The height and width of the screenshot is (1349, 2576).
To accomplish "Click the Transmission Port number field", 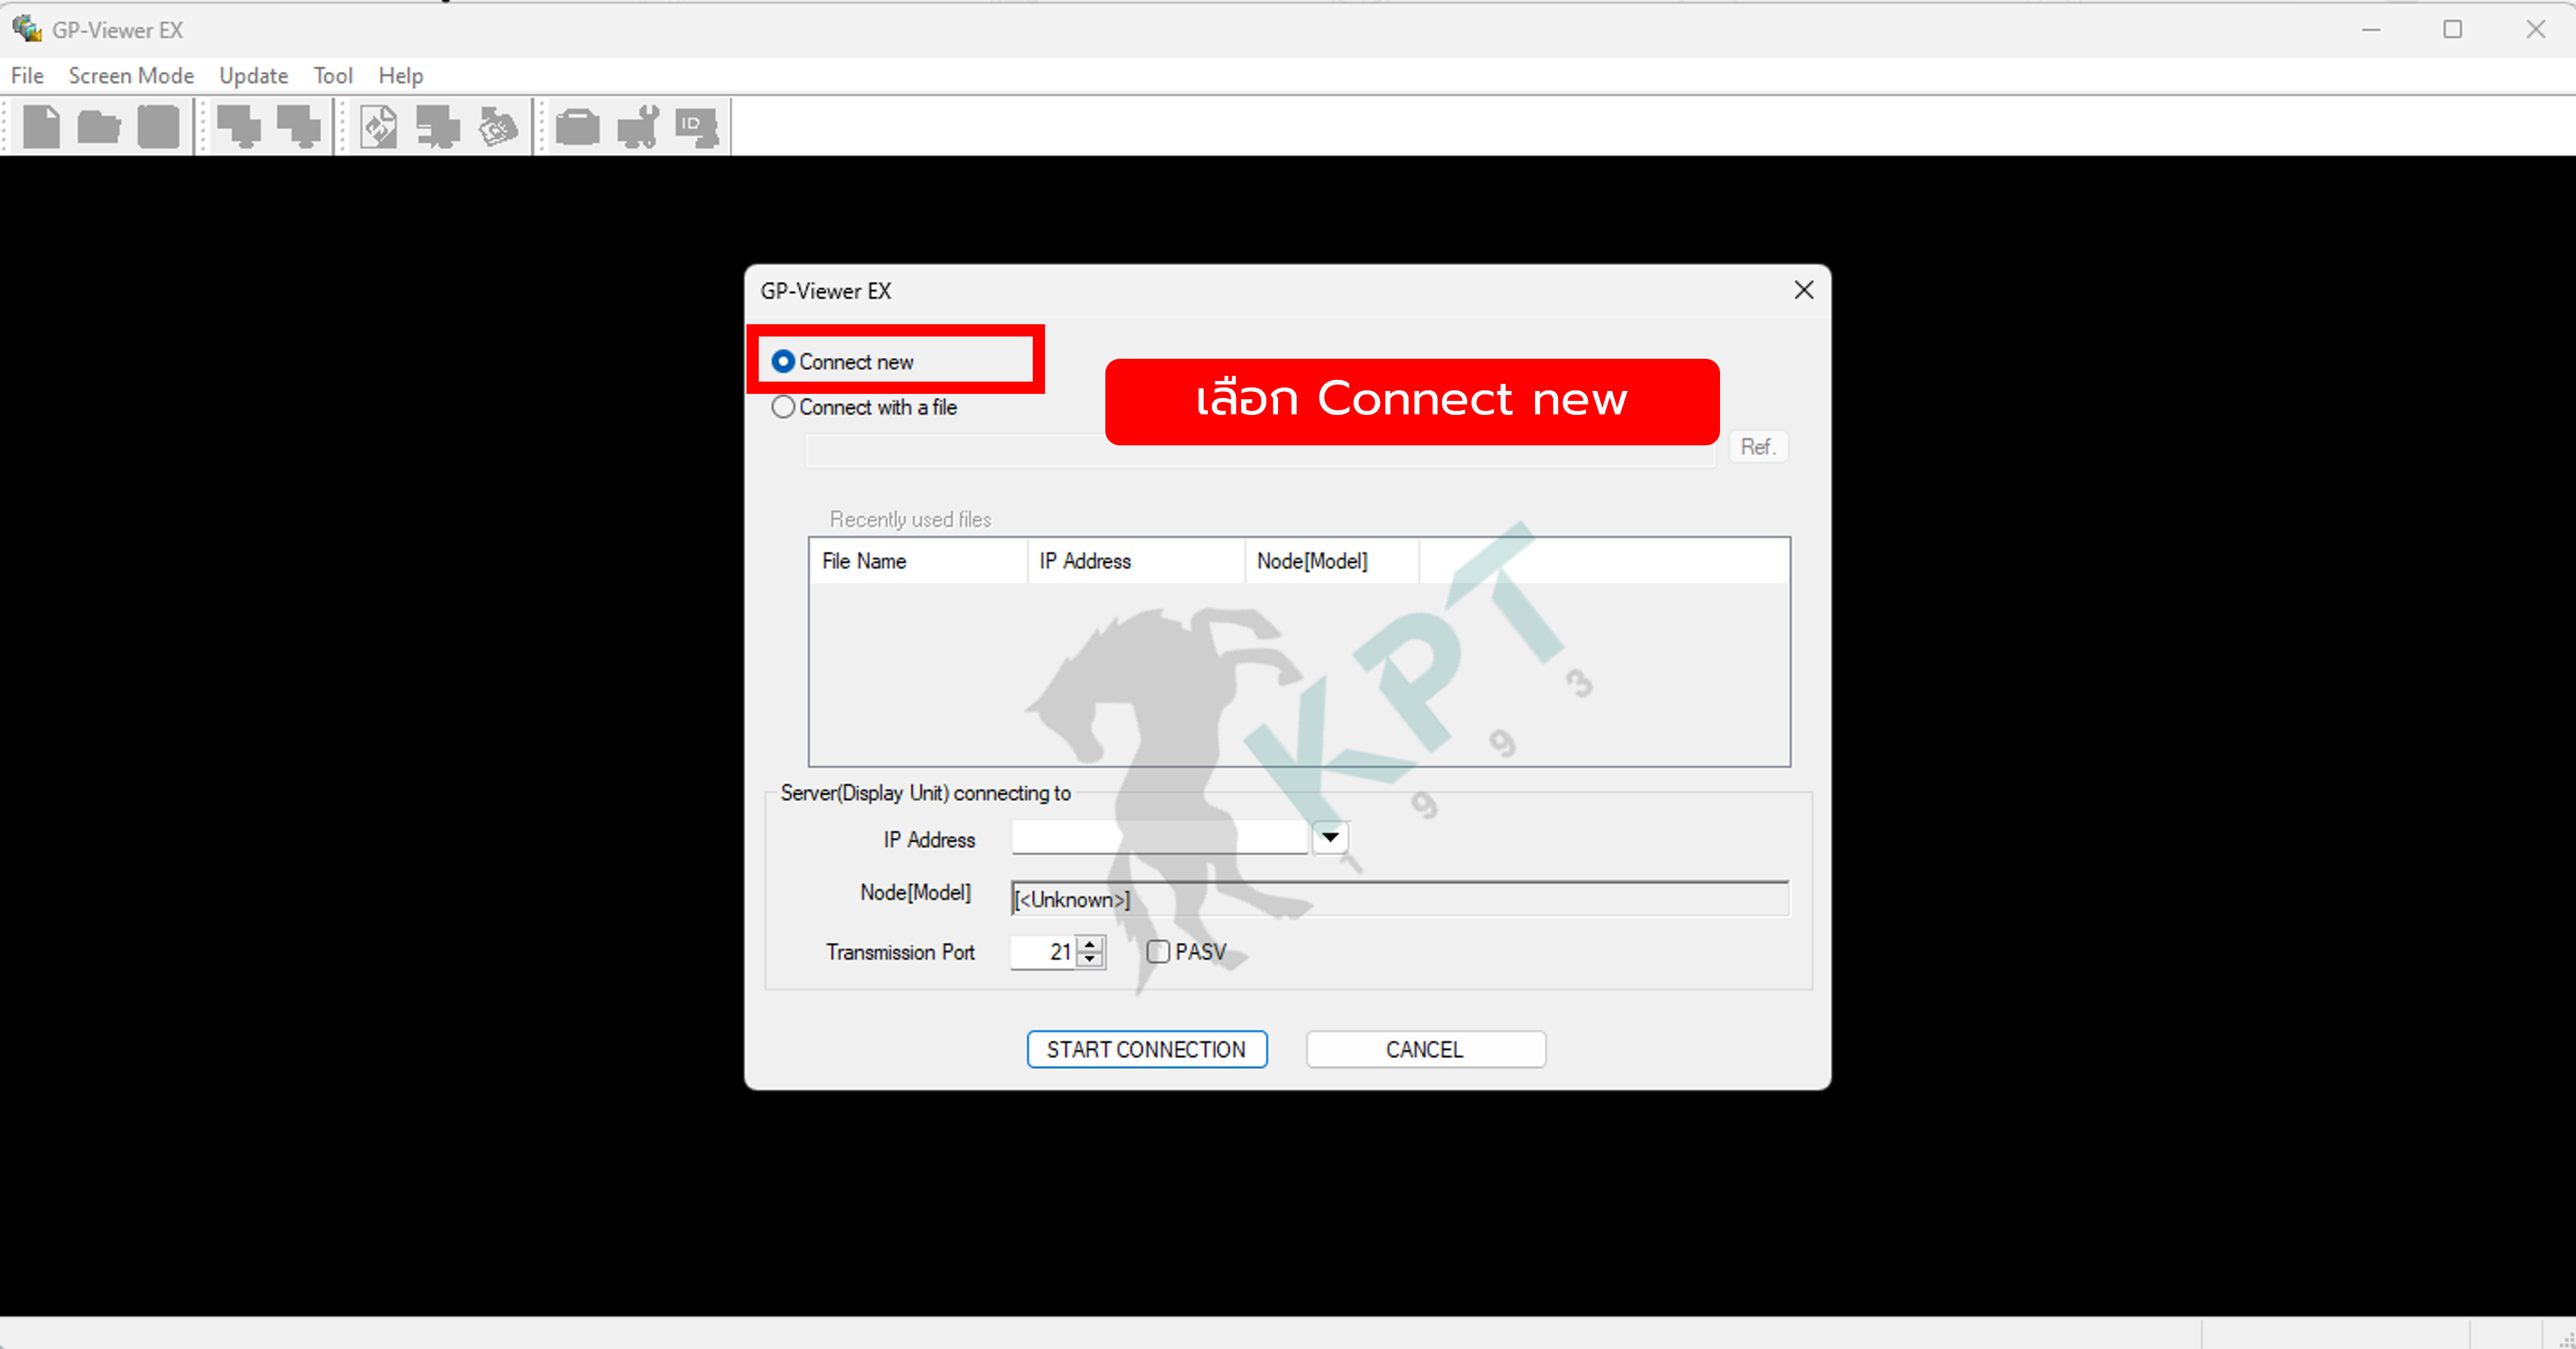I will click(1043, 952).
